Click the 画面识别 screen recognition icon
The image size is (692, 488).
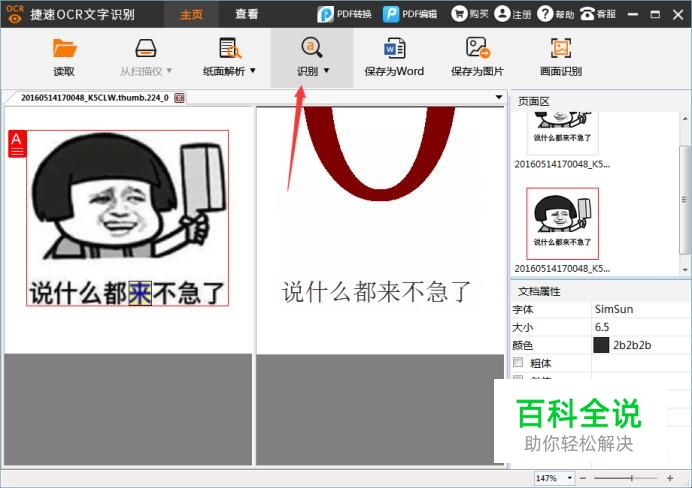pyautogui.click(x=560, y=48)
